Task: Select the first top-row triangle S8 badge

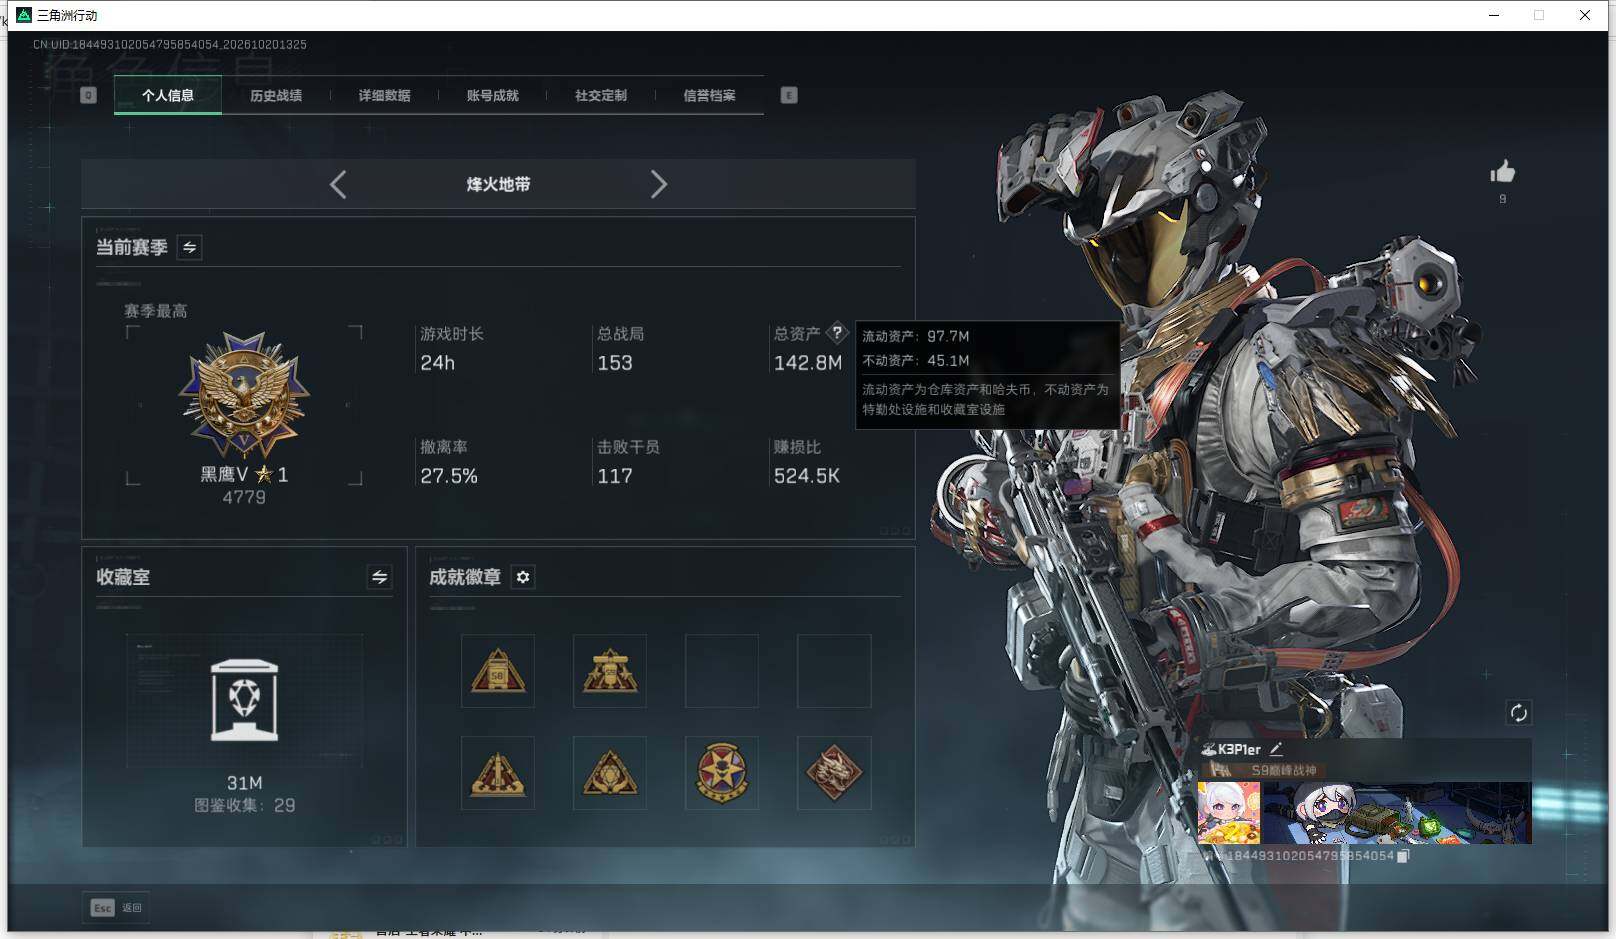Action: [498, 671]
